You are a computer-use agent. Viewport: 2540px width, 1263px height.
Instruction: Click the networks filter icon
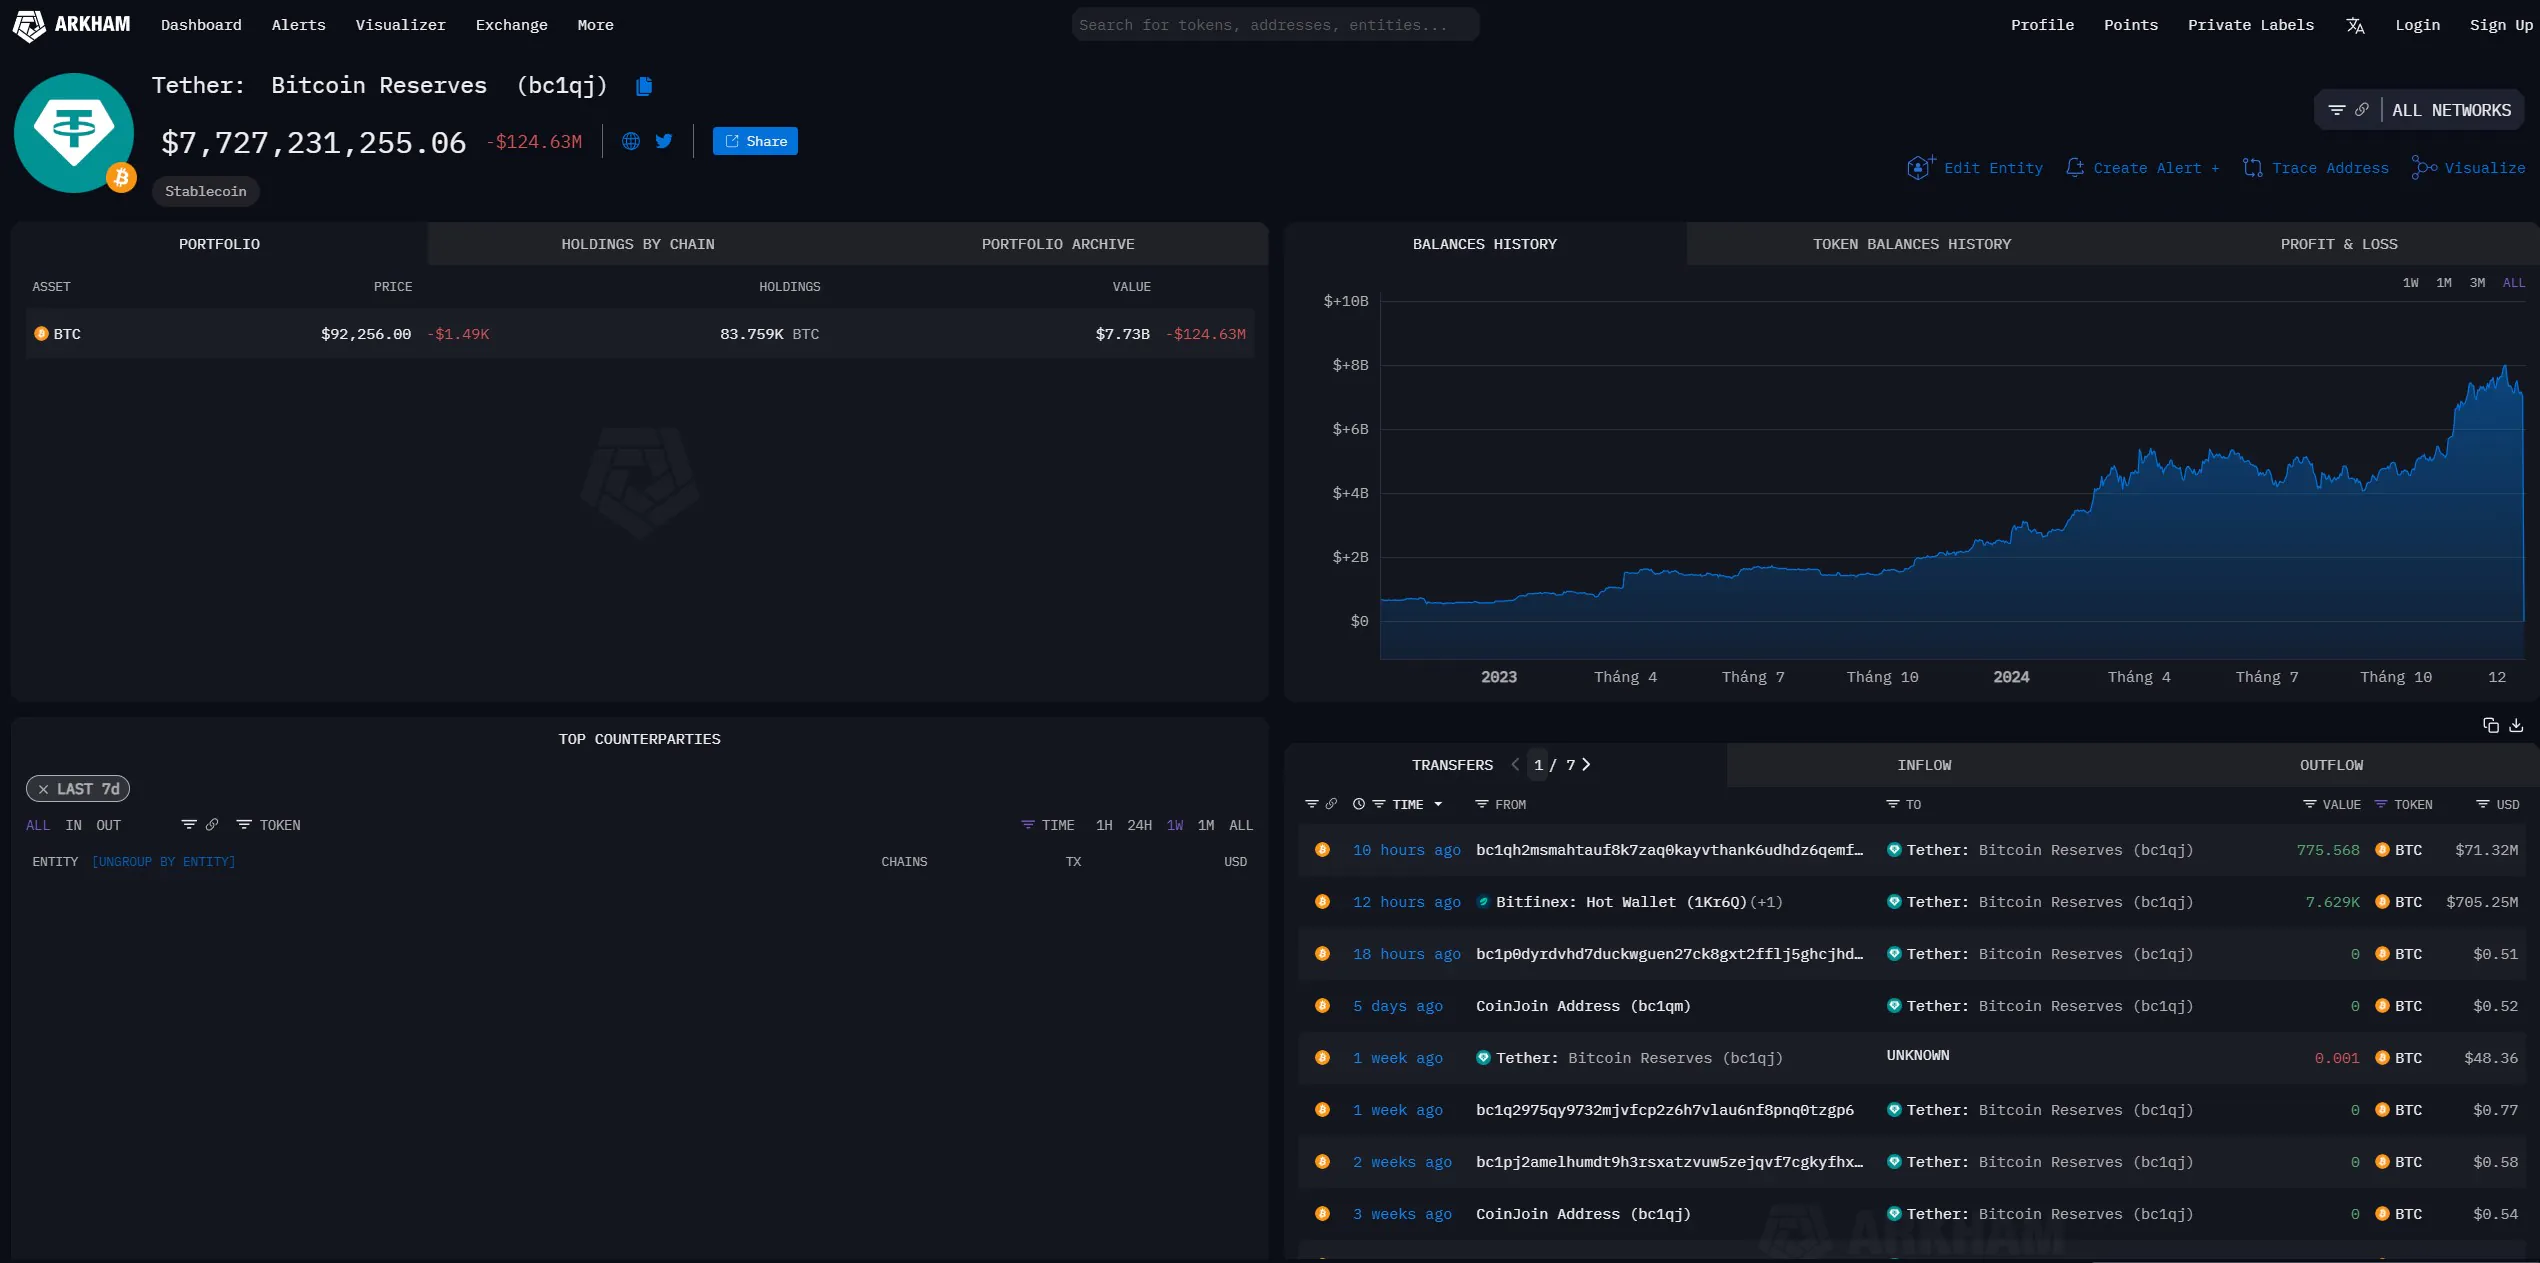(2337, 110)
